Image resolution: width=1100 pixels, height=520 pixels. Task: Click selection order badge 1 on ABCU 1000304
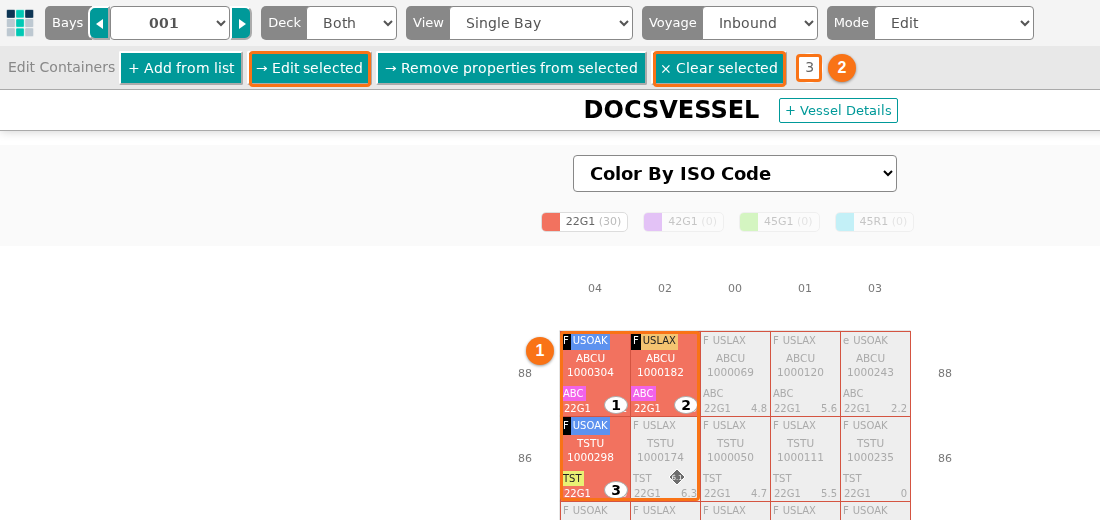click(x=615, y=405)
